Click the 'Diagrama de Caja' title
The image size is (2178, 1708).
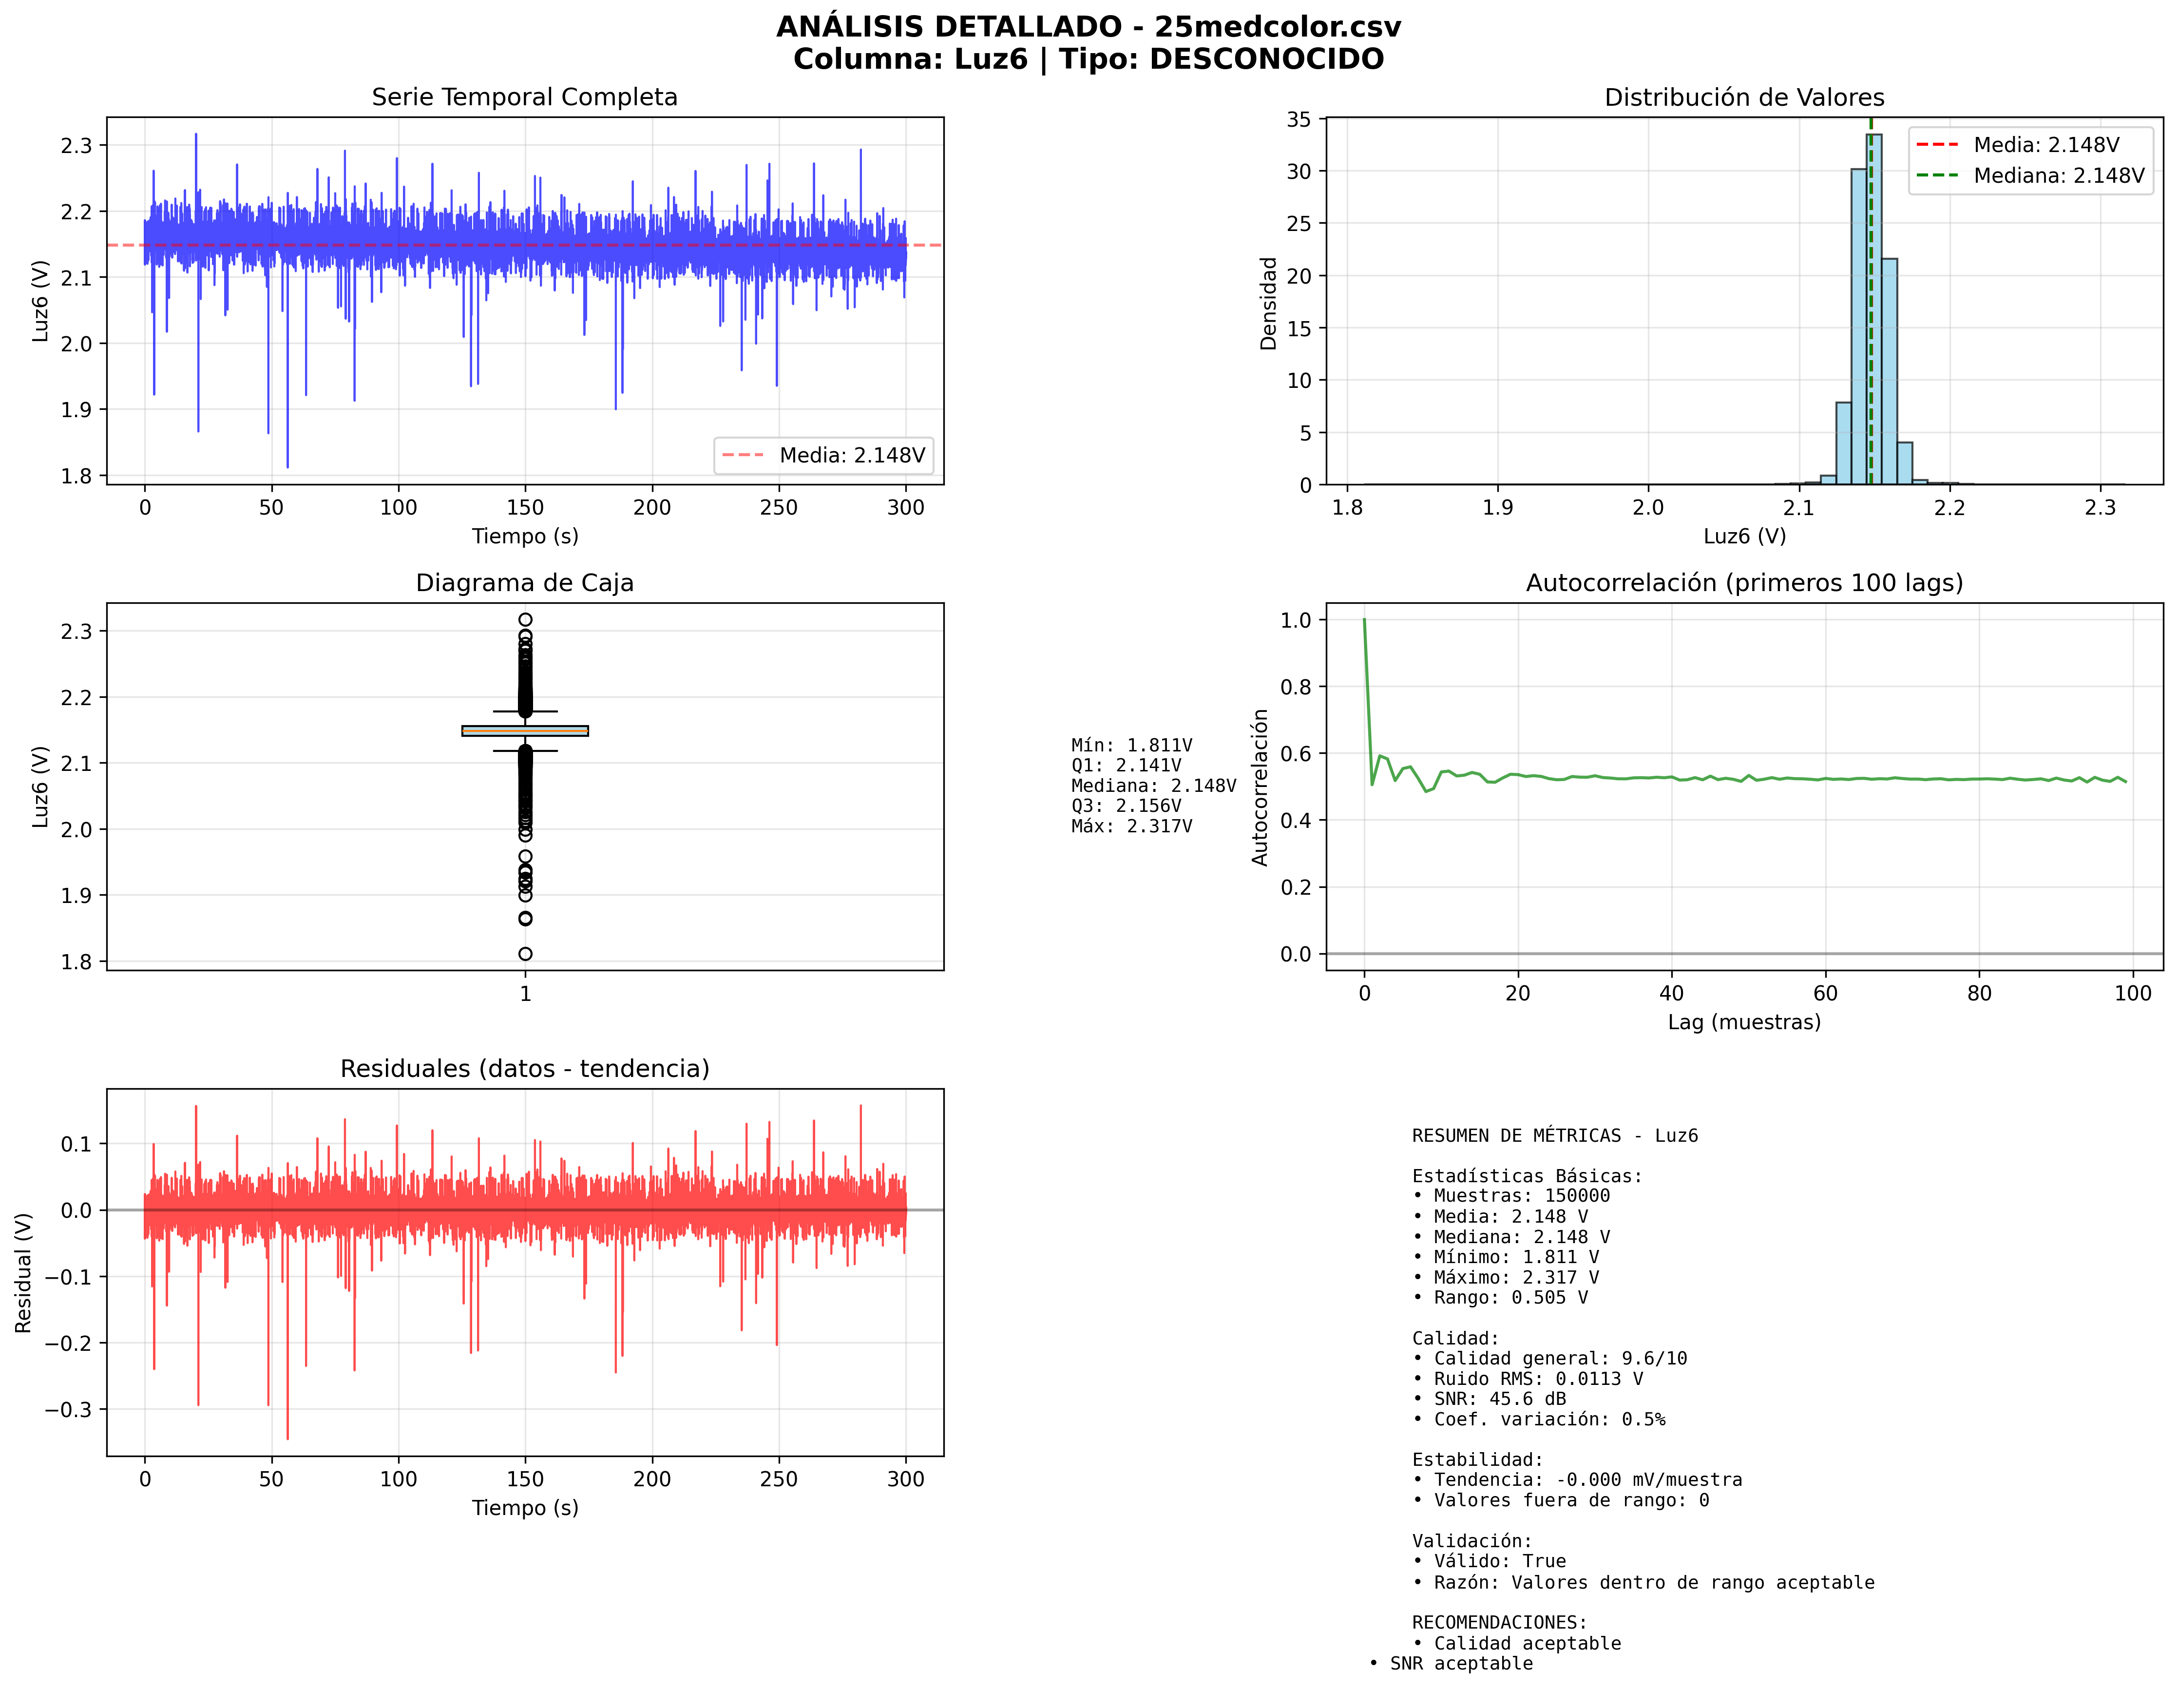tap(524, 583)
